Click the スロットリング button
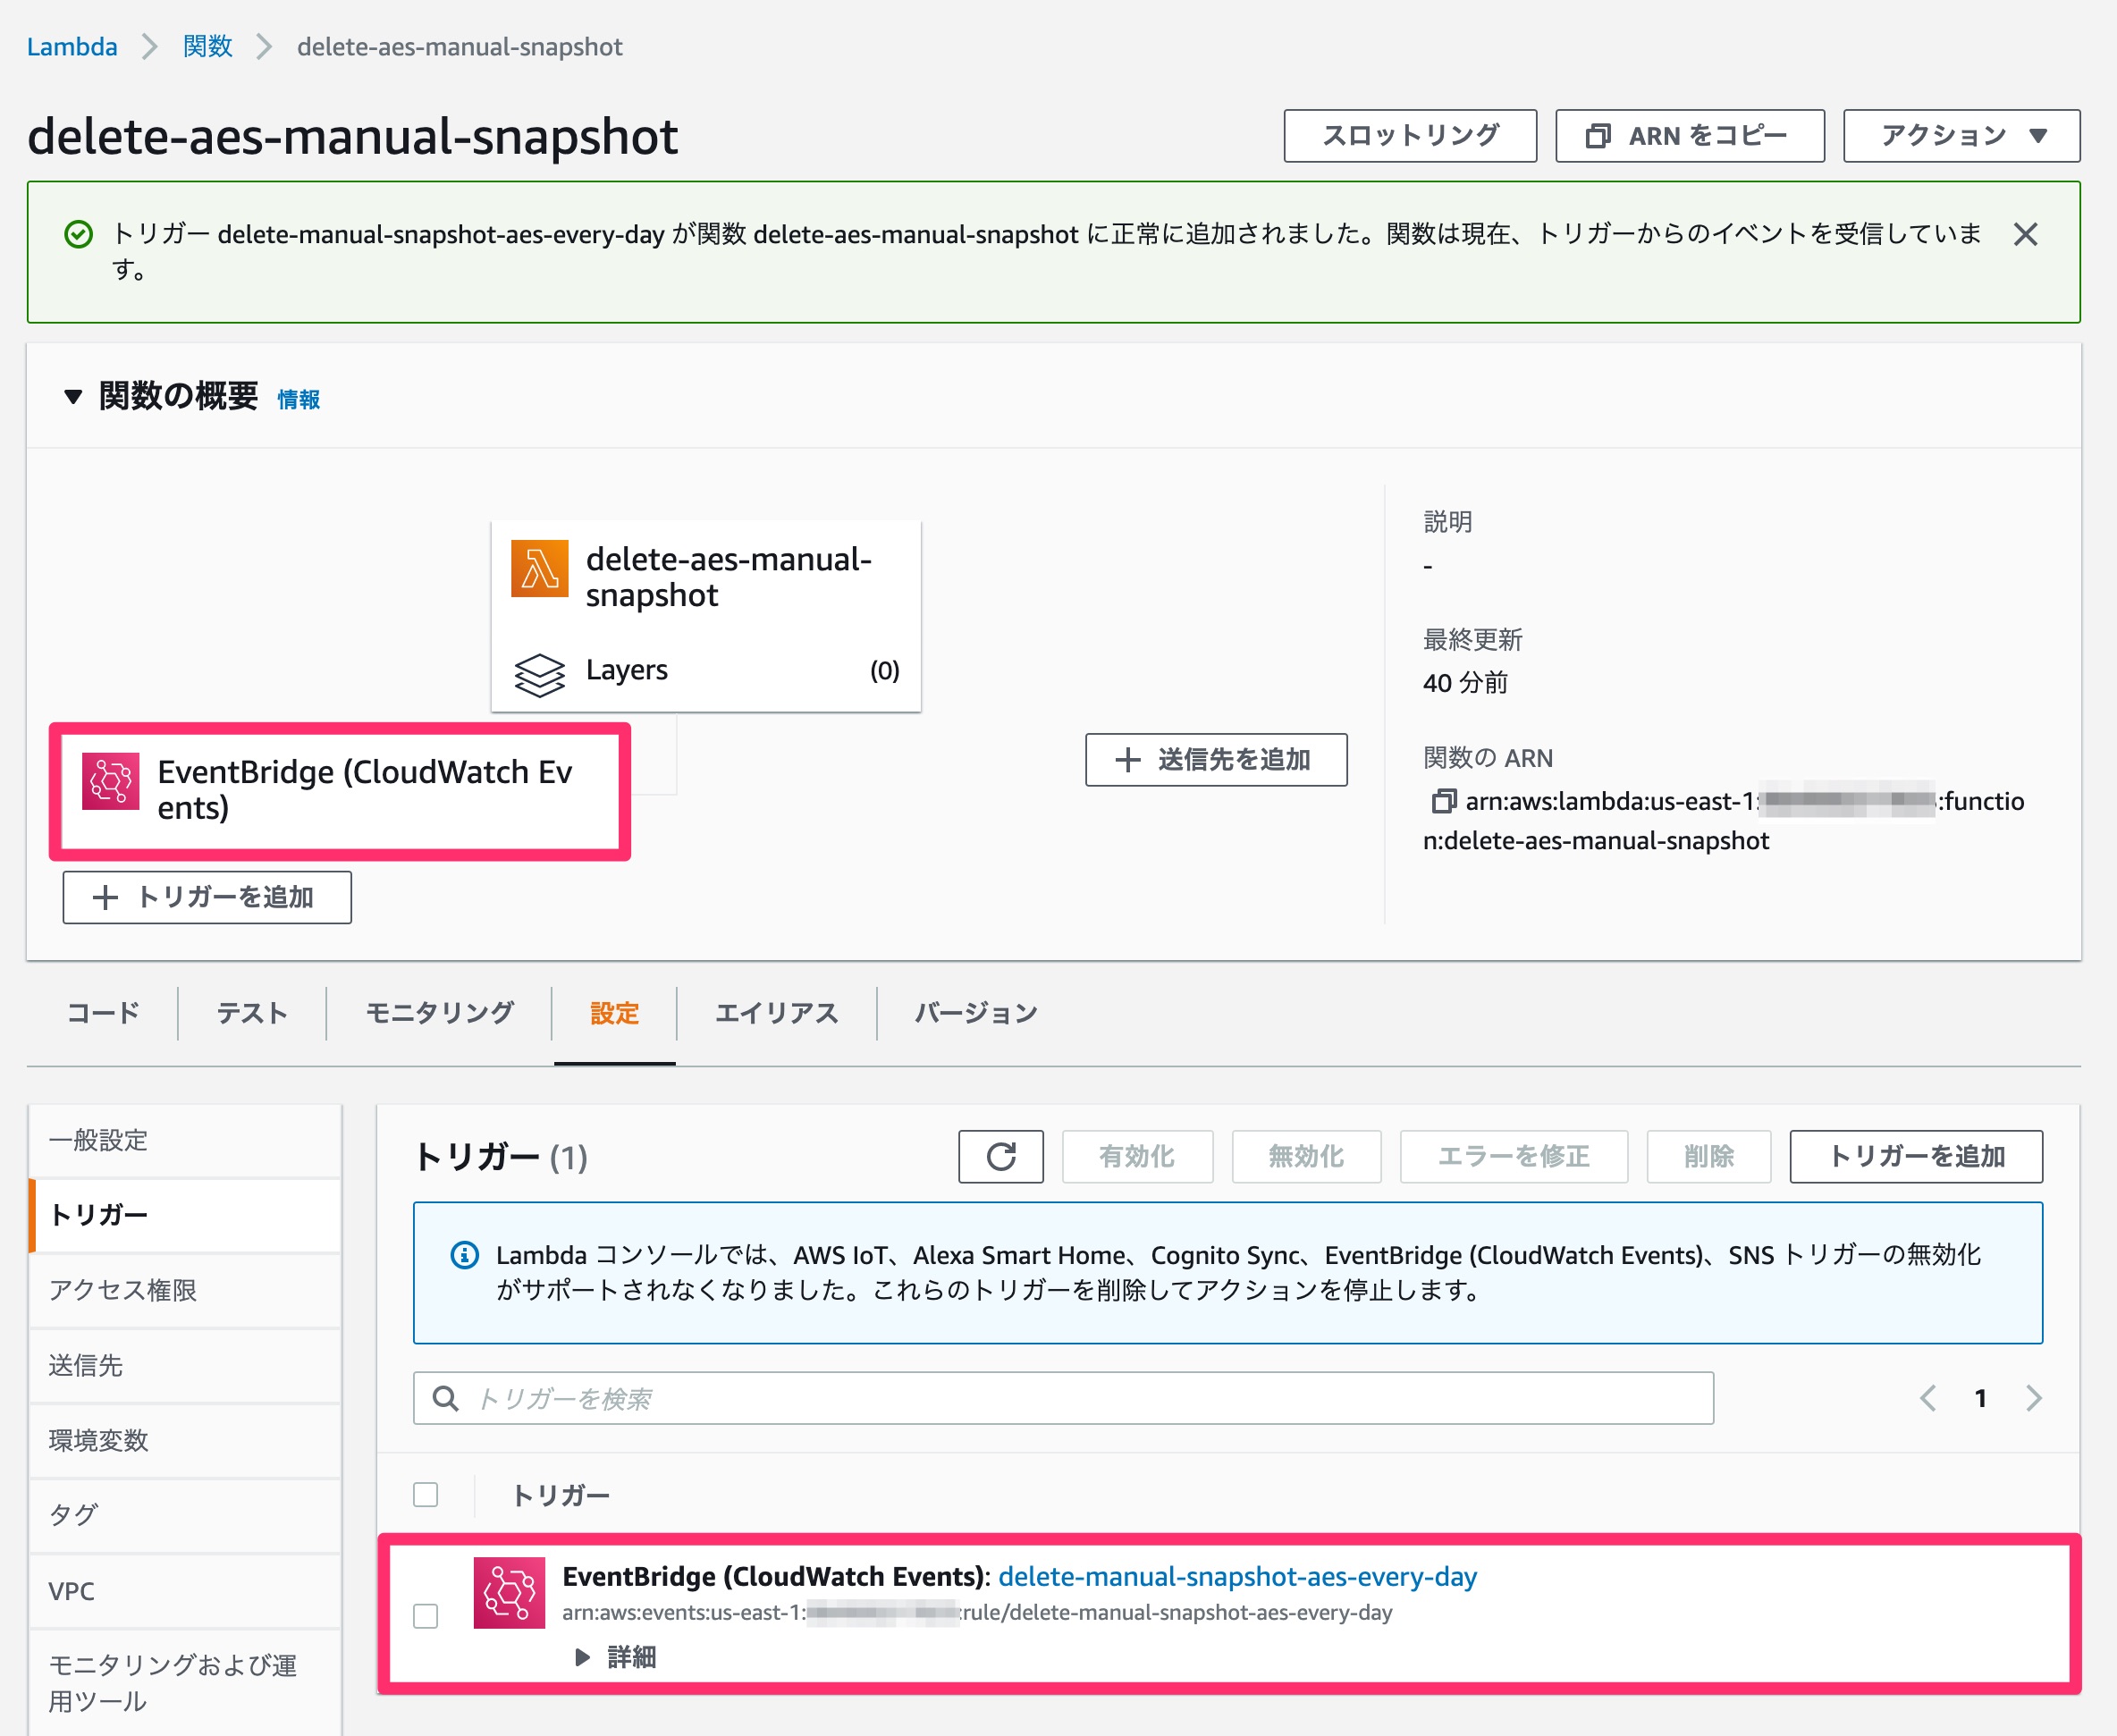Screen dimensions: 2117x1736 [x=1410, y=136]
